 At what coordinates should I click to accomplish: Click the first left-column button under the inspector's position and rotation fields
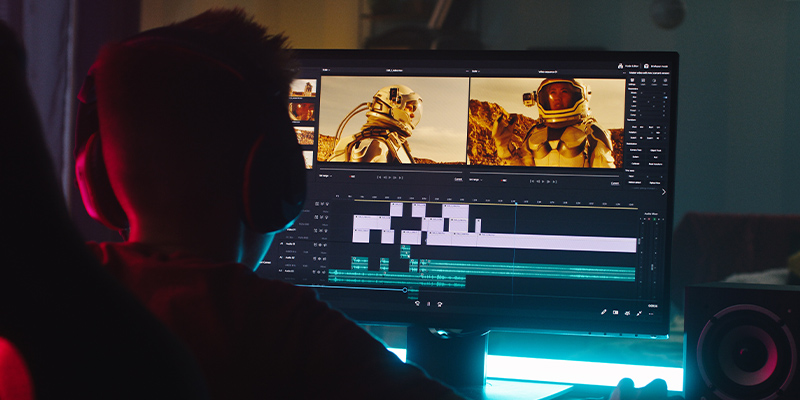pos(636,150)
